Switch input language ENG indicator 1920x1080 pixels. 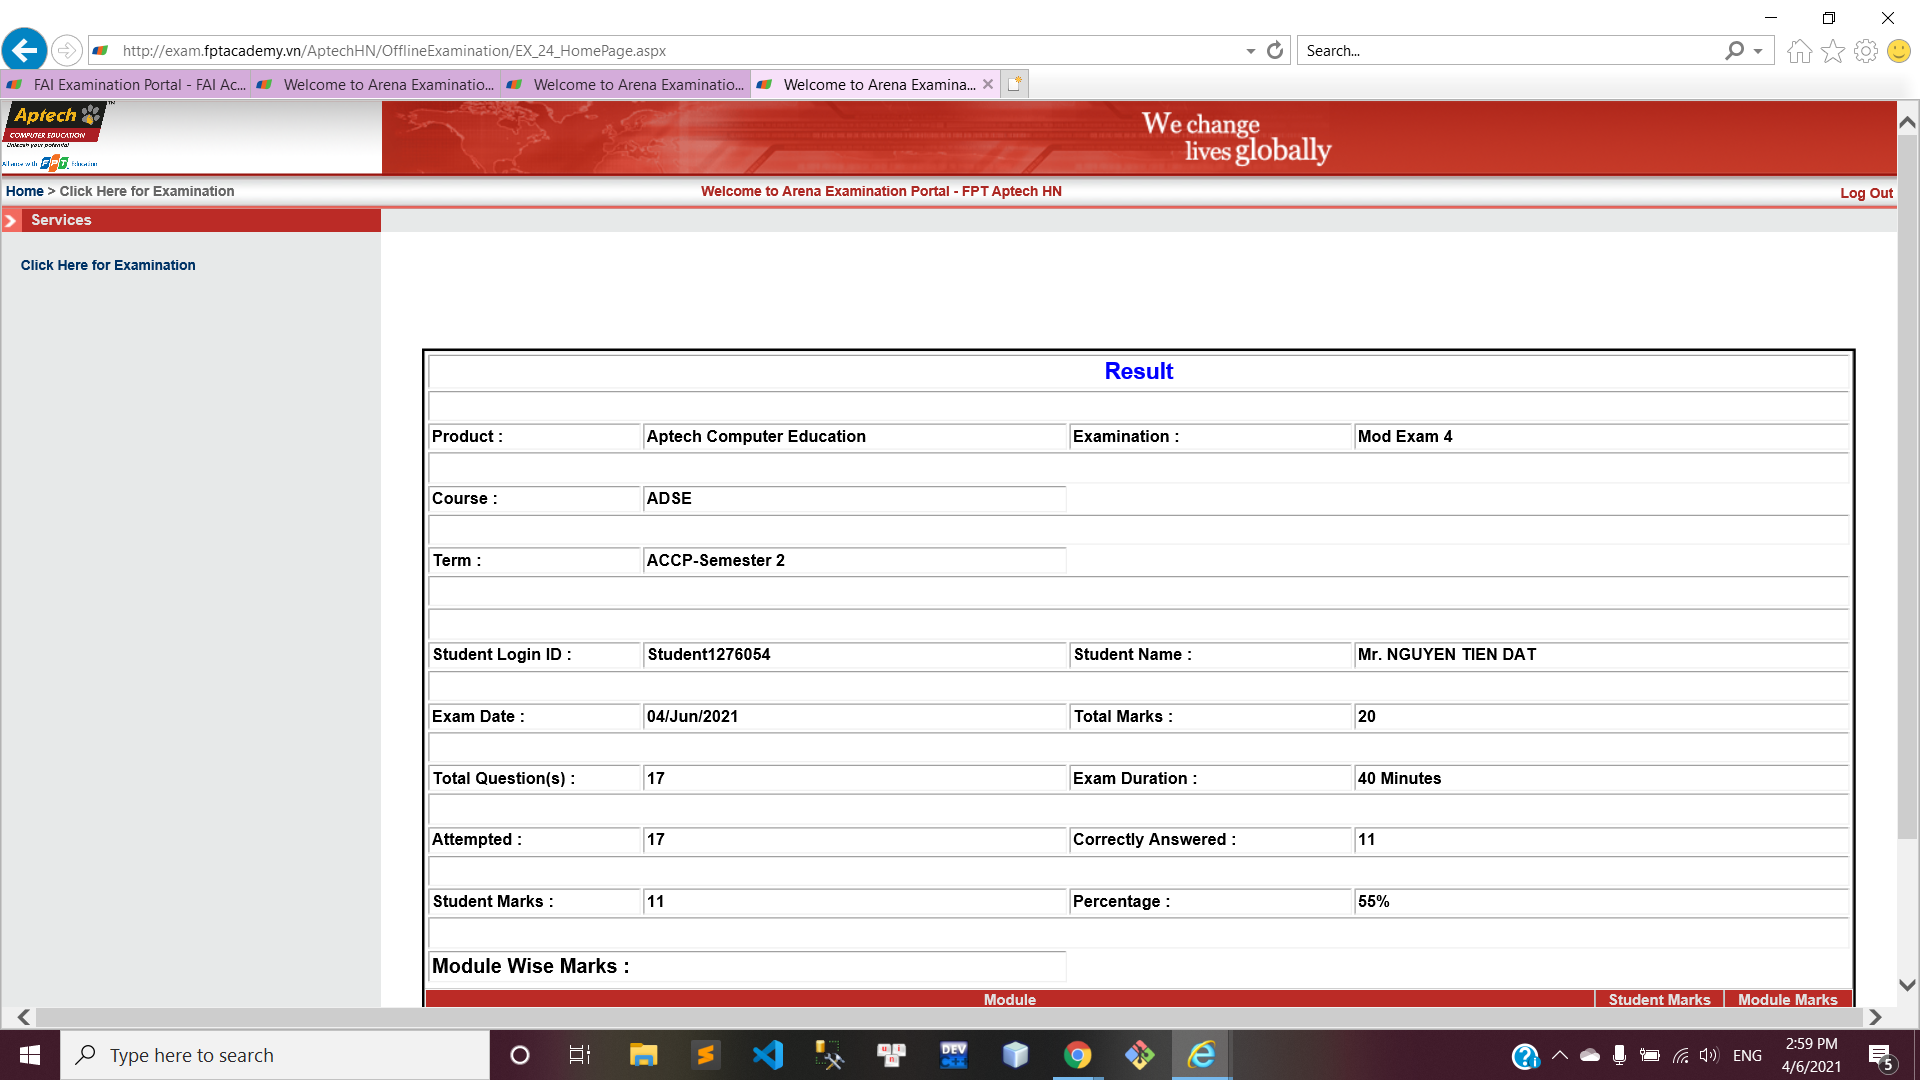1747,1055
